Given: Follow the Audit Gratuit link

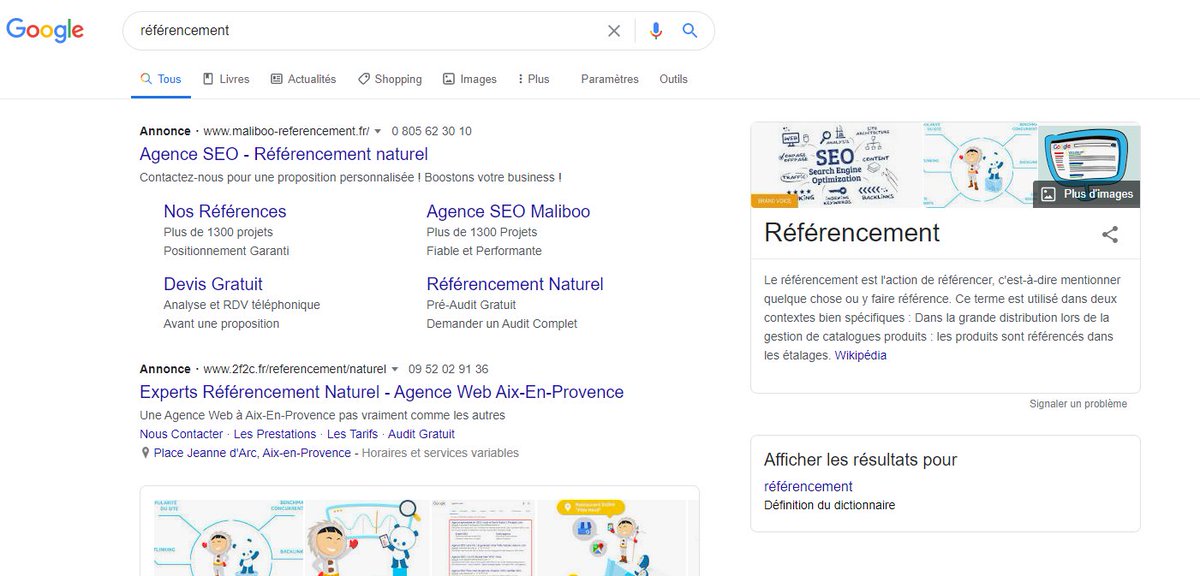Looking at the screenshot, I should 421,434.
